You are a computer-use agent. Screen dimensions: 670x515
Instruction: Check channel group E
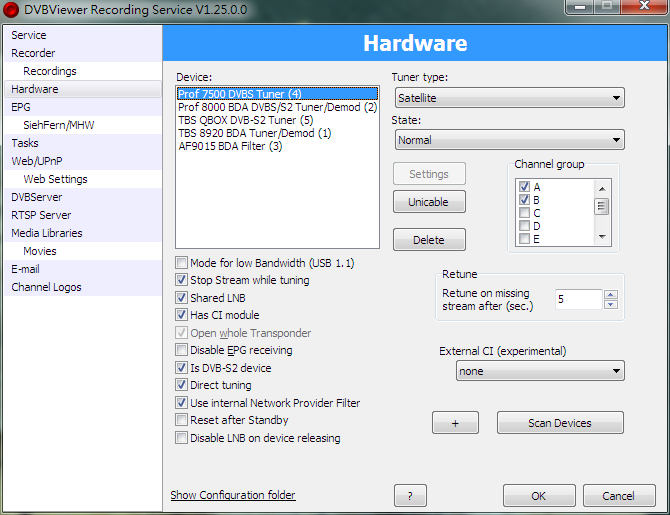click(524, 238)
